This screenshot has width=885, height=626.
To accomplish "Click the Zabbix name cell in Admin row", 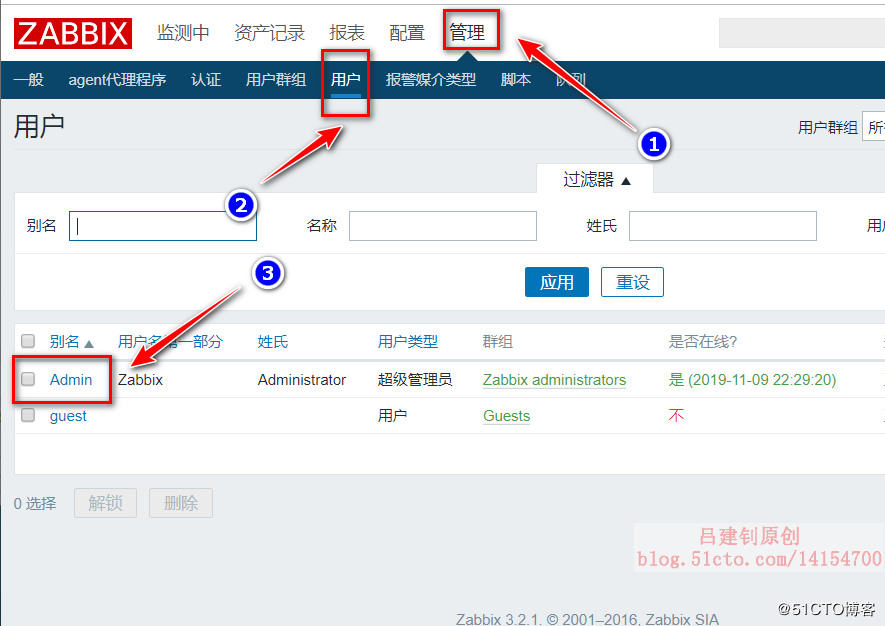I will coord(140,380).
